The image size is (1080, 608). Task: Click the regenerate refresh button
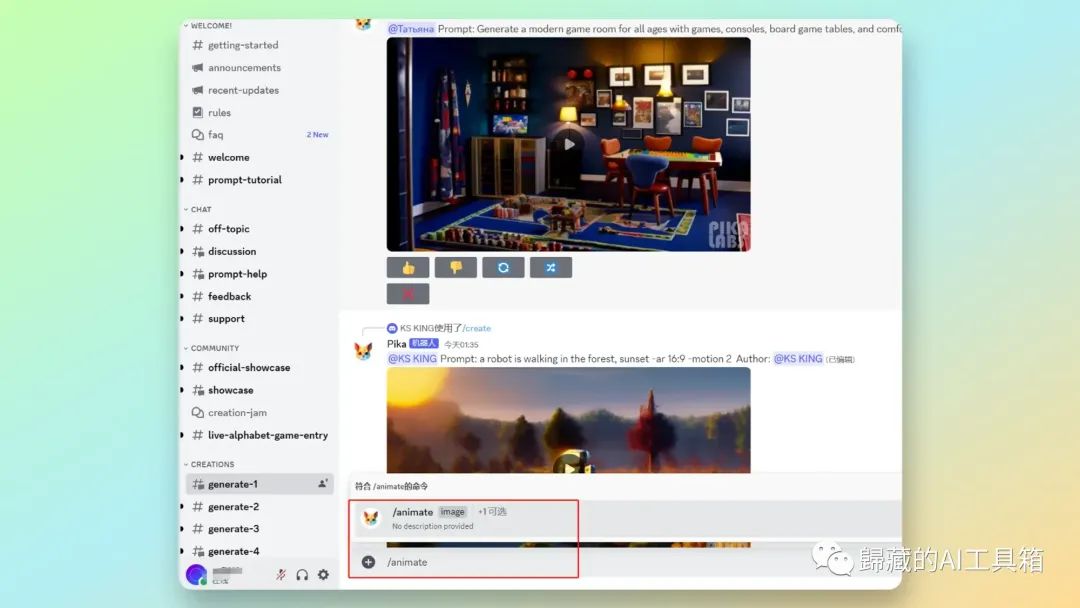503,268
